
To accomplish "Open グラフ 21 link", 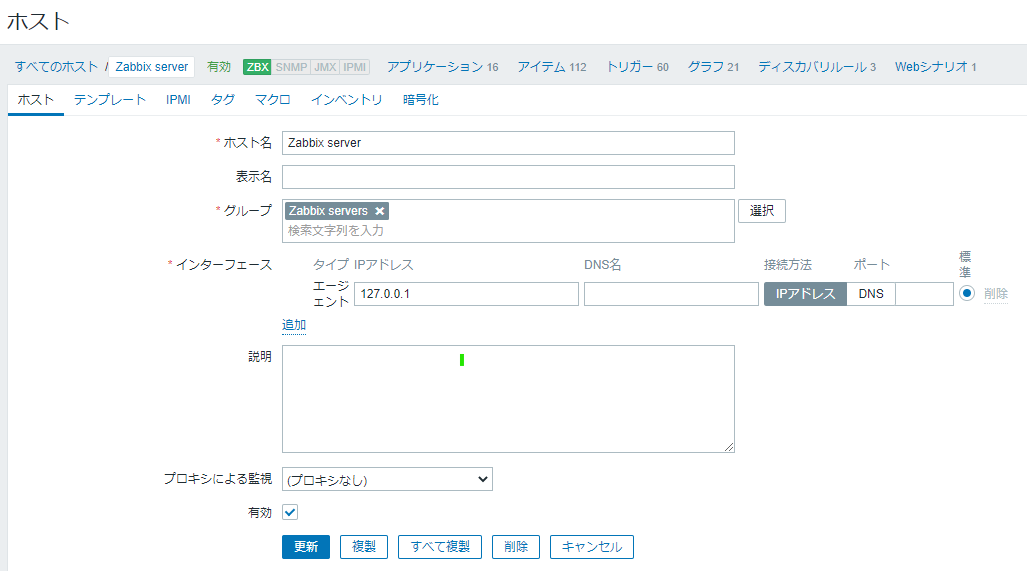I will point(713,67).
